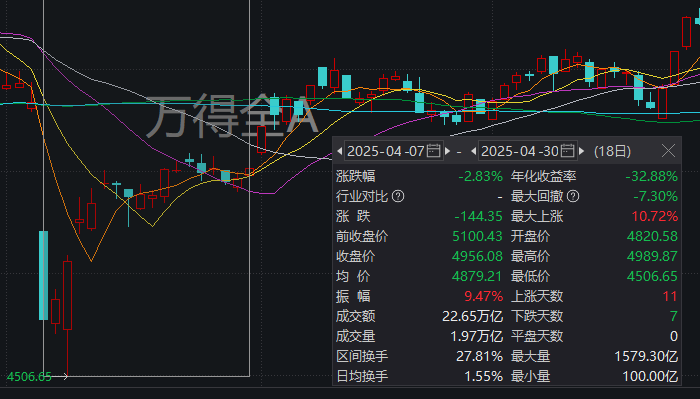700x399 pixels.
Task: Click the 振幅 value 9.47%
Action: pos(483,296)
